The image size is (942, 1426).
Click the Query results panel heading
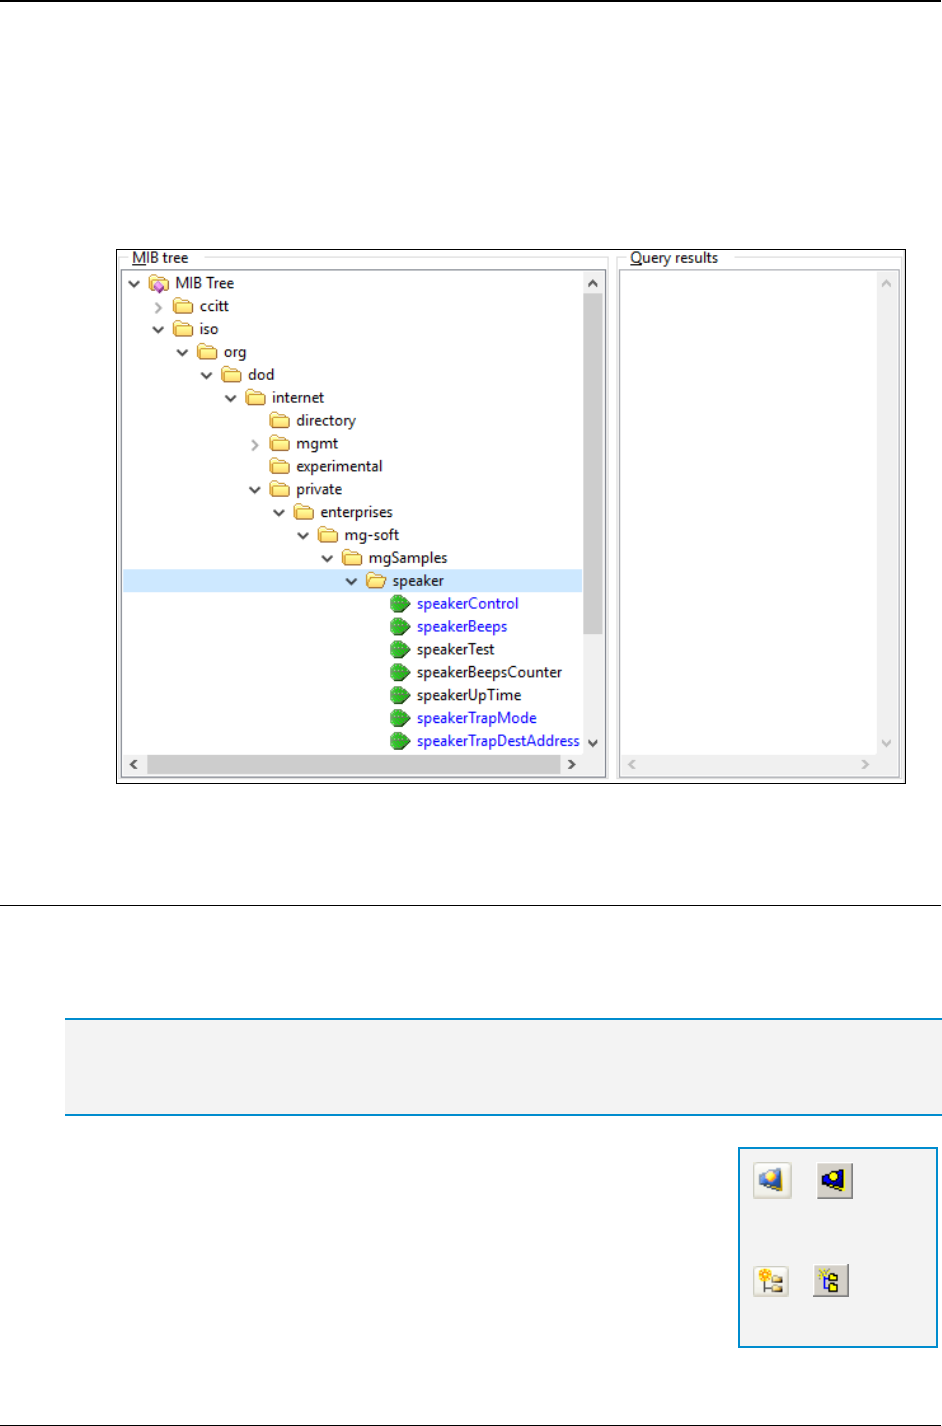674,258
